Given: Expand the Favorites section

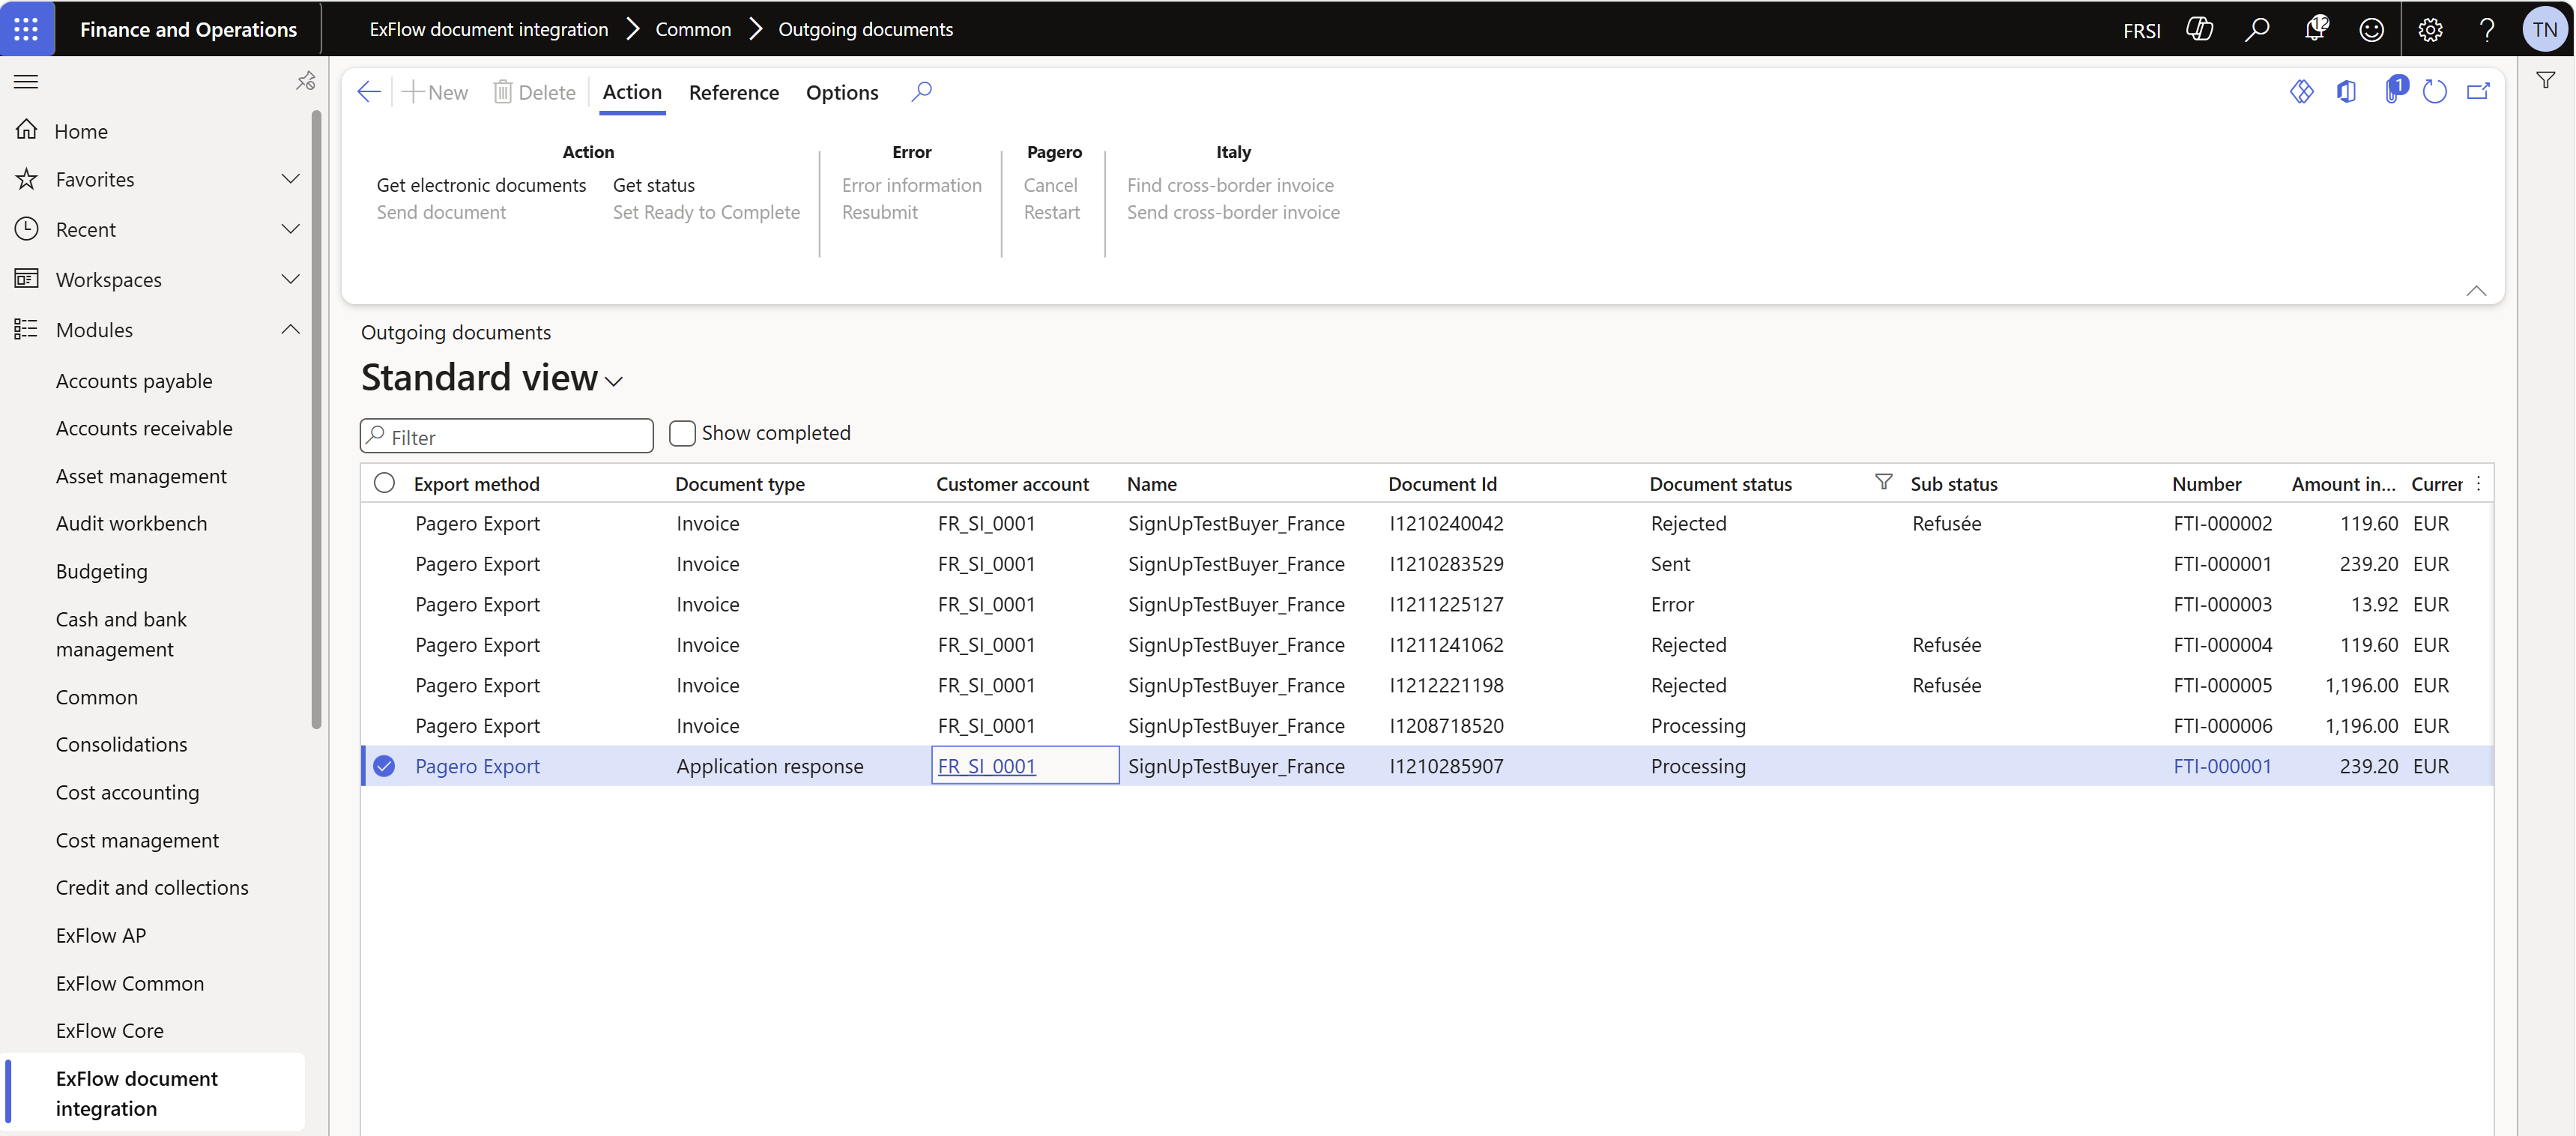Looking at the screenshot, I should click(290, 179).
